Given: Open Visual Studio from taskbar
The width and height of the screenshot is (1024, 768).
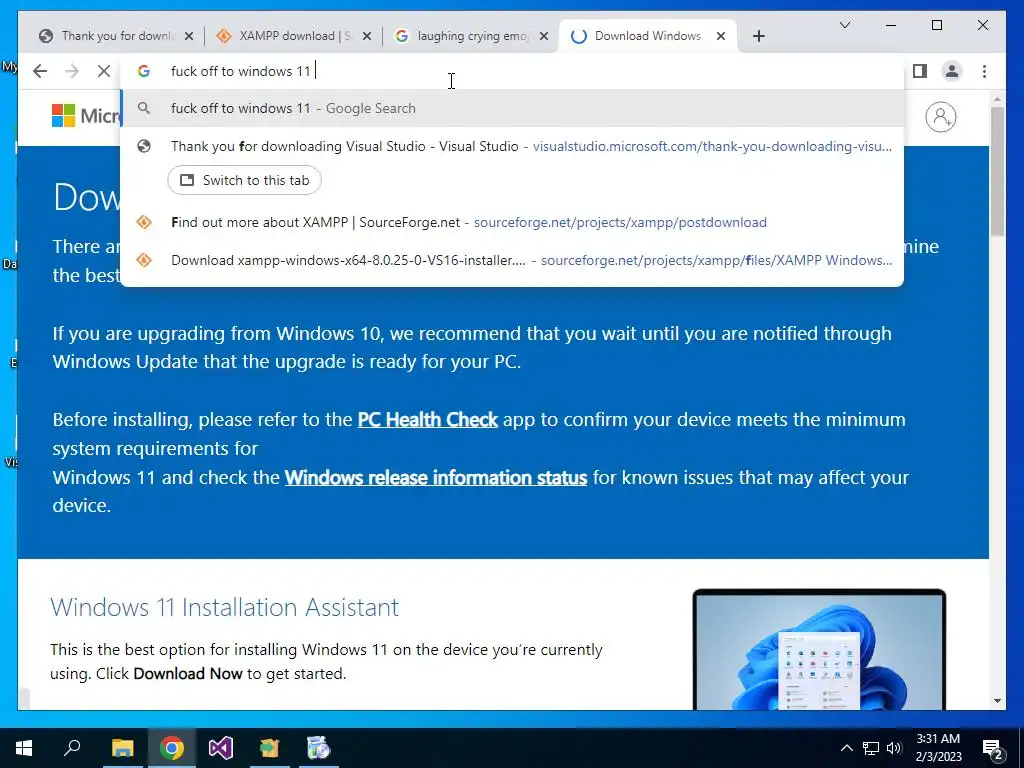Looking at the screenshot, I should [x=221, y=748].
